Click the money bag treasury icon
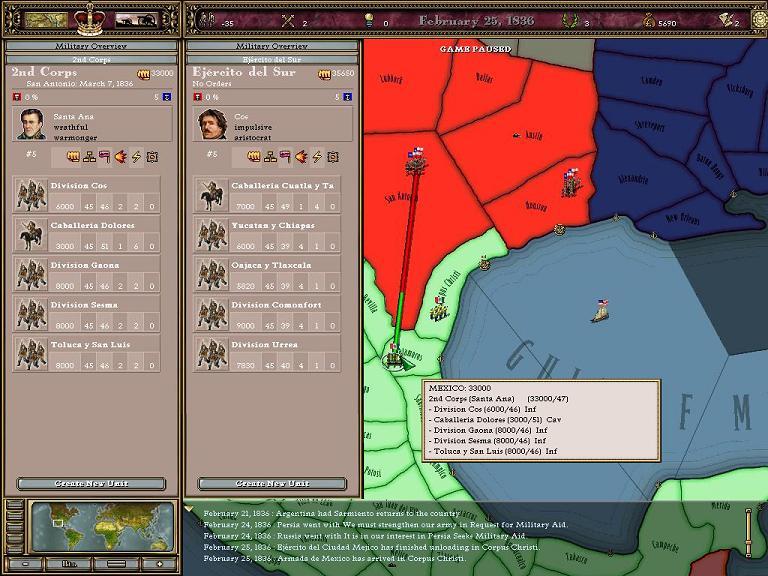 point(649,21)
